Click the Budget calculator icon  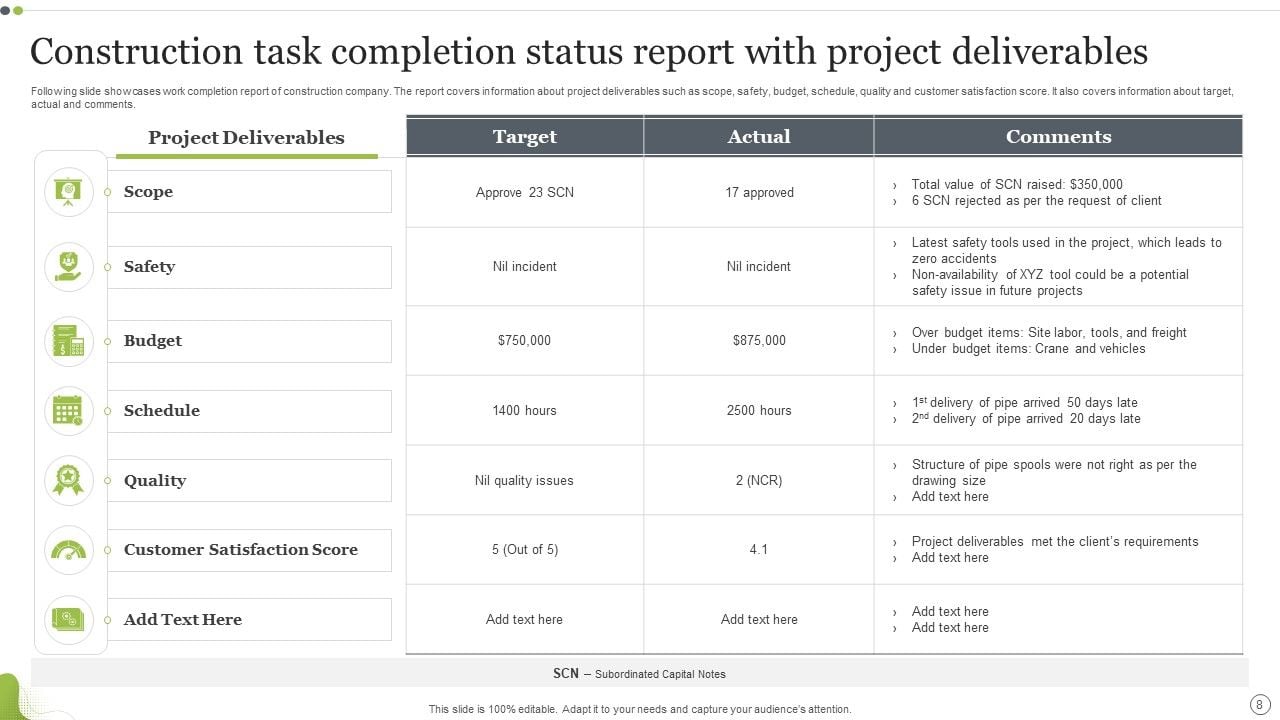pos(69,341)
